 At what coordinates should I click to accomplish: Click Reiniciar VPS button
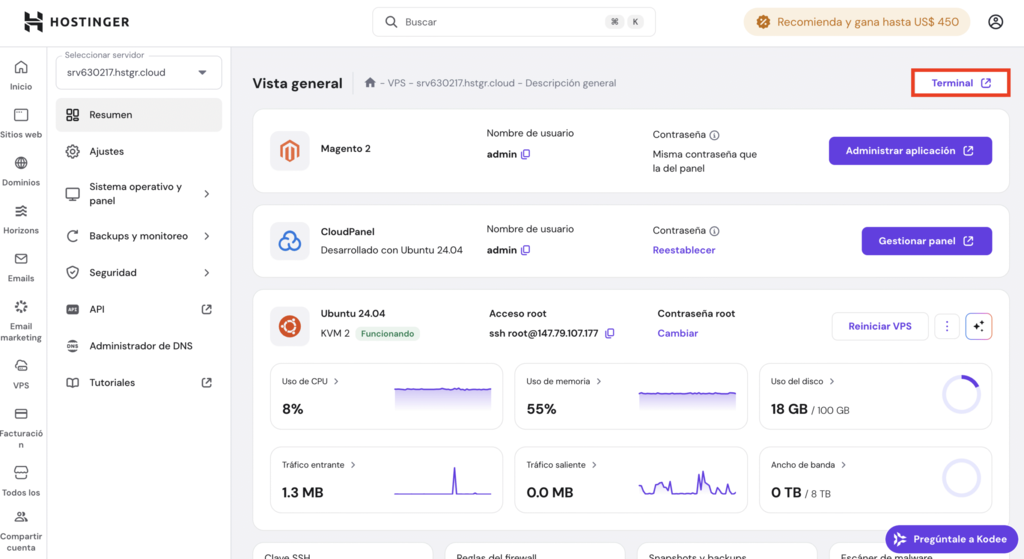tap(880, 326)
